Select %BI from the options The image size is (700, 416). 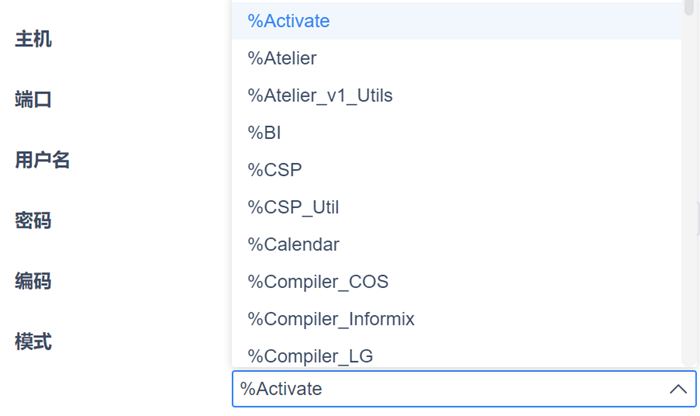click(265, 133)
